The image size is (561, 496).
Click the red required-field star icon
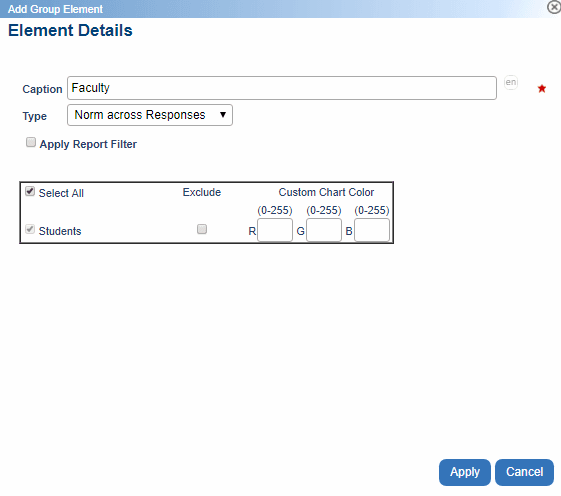[x=542, y=88]
